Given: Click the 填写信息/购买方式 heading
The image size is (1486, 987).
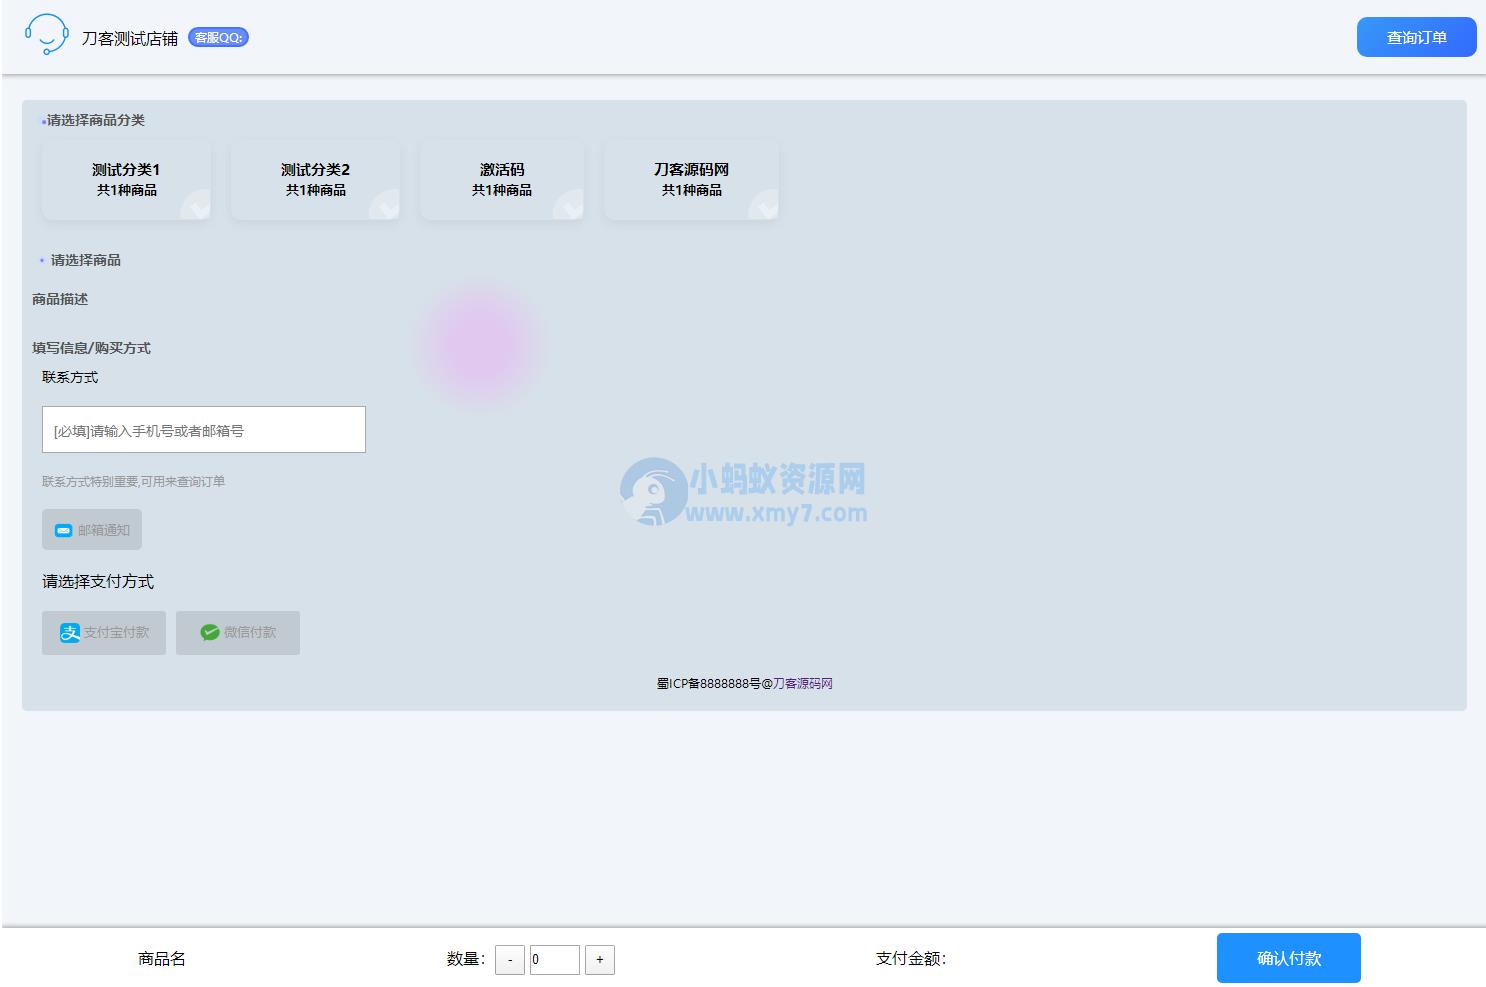Looking at the screenshot, I should [x=91, y=348].
